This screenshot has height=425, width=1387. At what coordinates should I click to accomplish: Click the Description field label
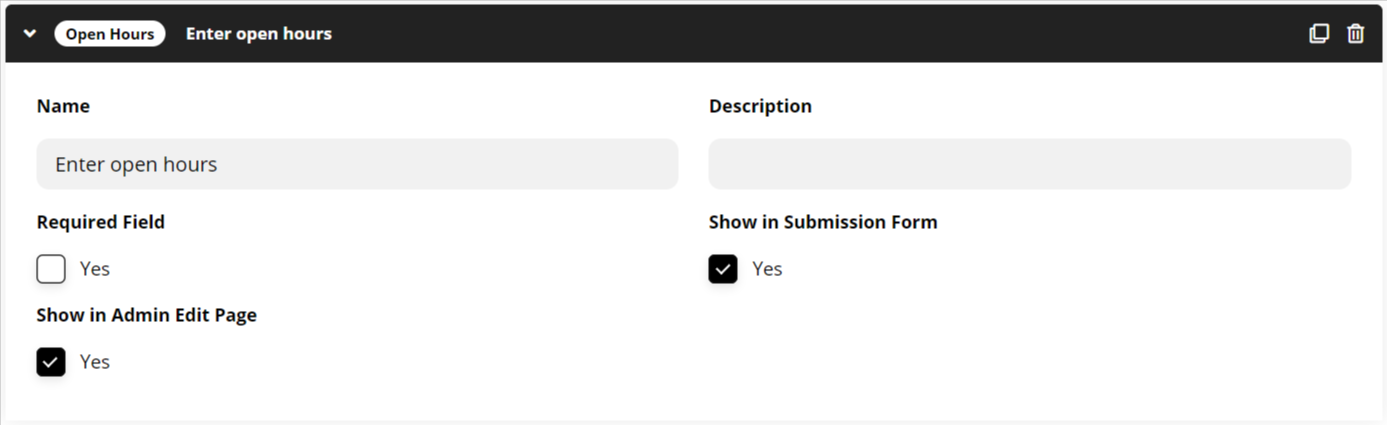tap(760, 106)
